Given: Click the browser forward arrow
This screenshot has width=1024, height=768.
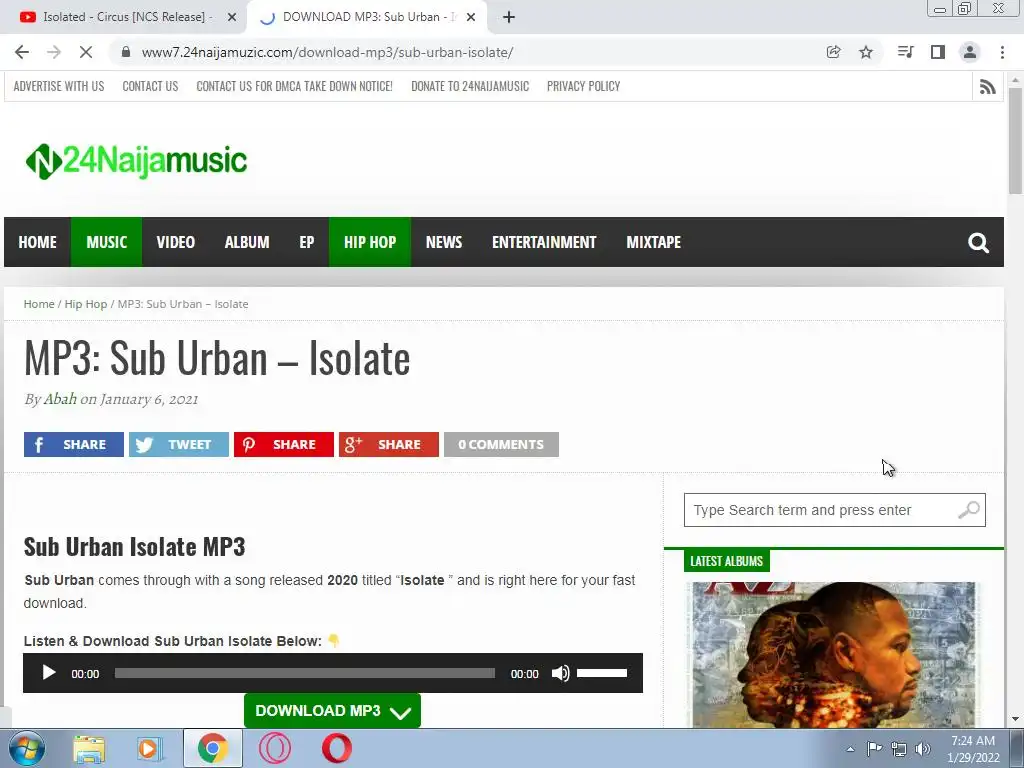Looking at the screenshot, I should coord(54,52).
